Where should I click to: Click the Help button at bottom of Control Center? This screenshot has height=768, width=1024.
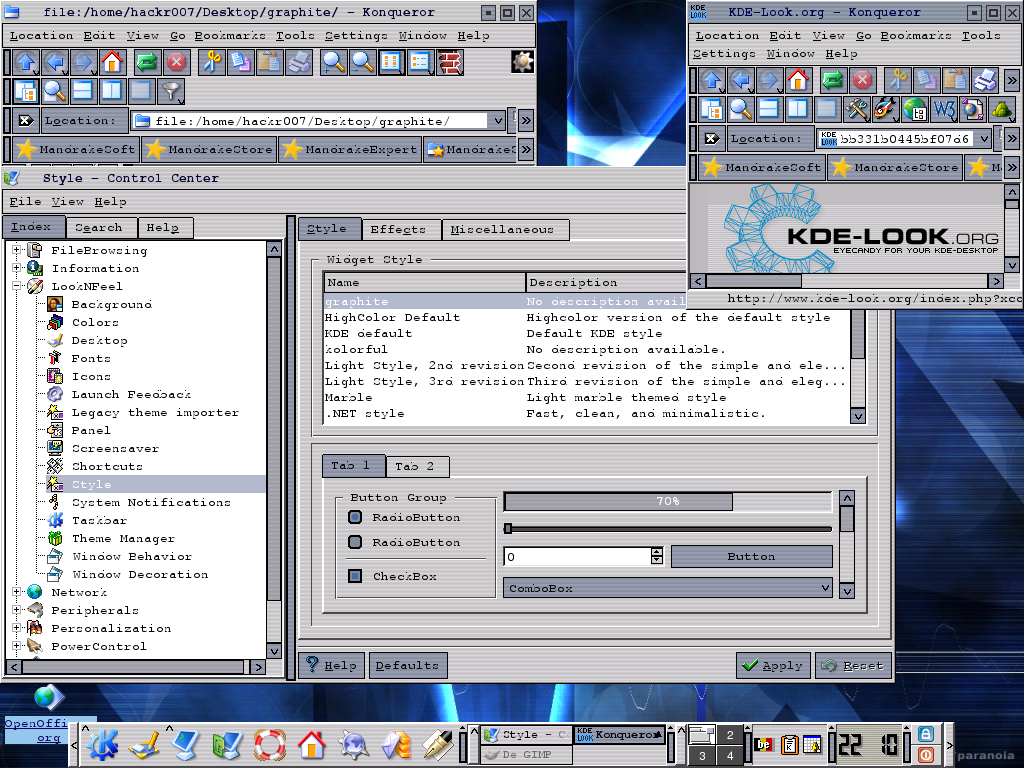[330, 665]
